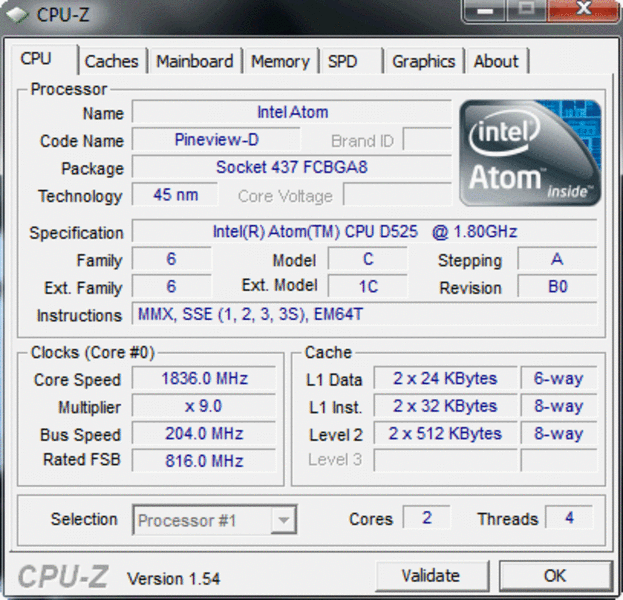623x600 pixels.
Task: Select the Memory tab
Action: pyautogui.click(x=280, y=62)
